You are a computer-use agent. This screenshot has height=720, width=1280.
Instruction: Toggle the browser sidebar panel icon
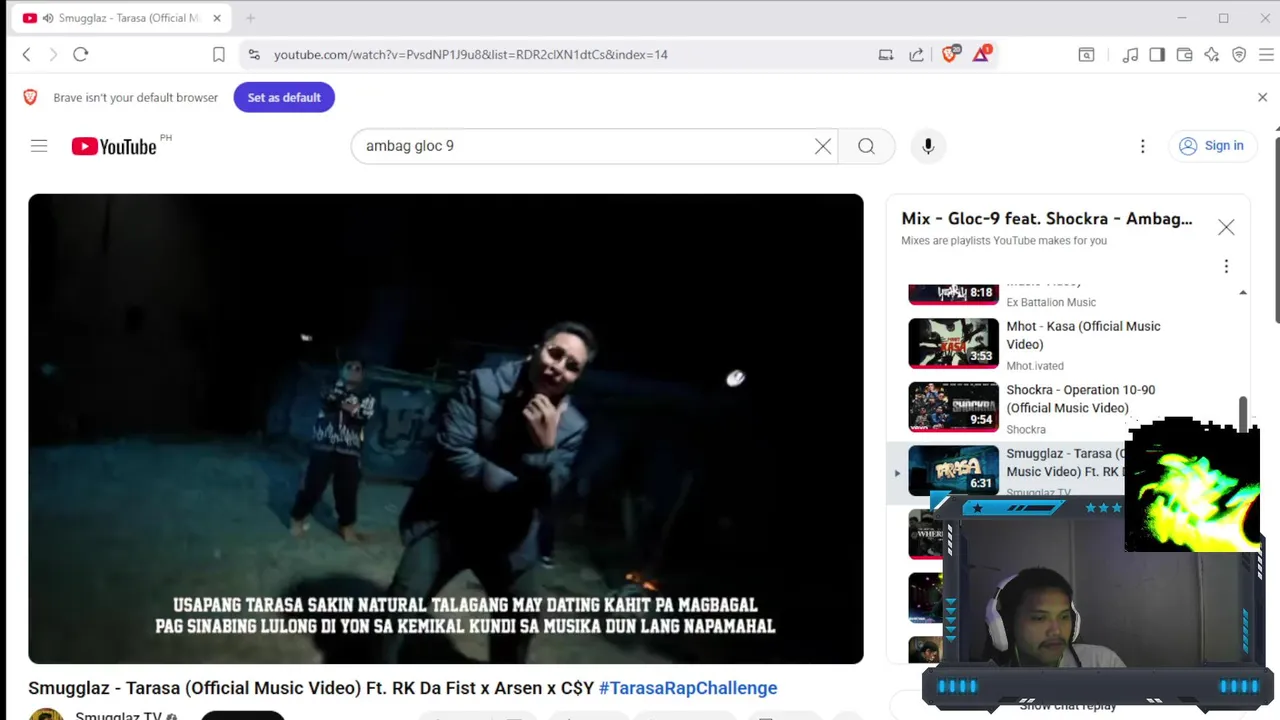(x=1157, y=55)
